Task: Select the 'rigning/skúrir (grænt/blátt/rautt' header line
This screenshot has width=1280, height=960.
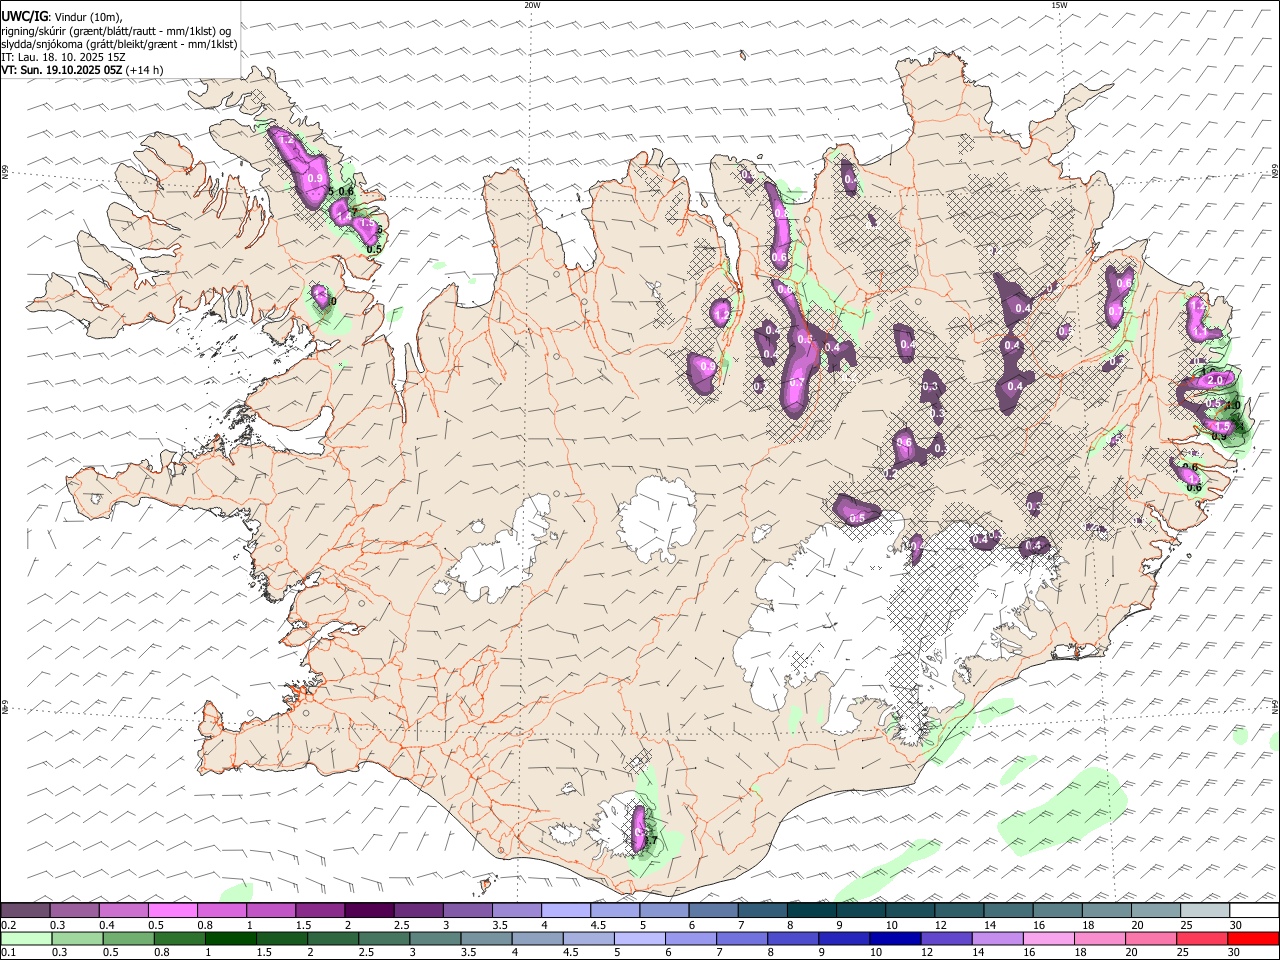Action: [x=116, y=31]
